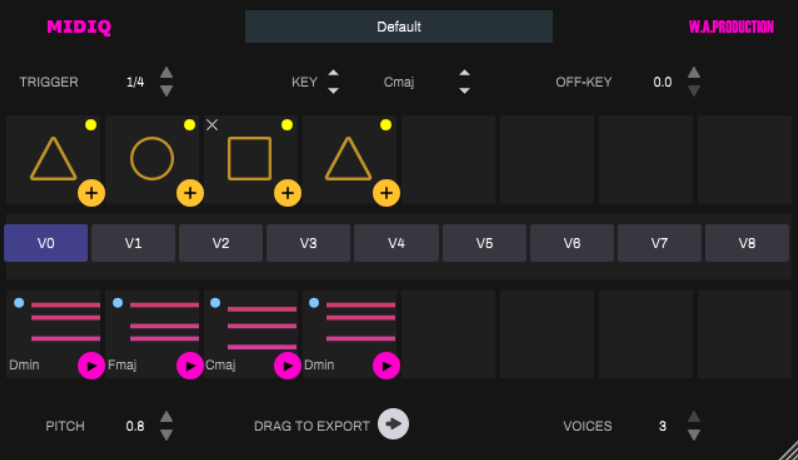Select the V0 variation tab

[x=46, y=243]
